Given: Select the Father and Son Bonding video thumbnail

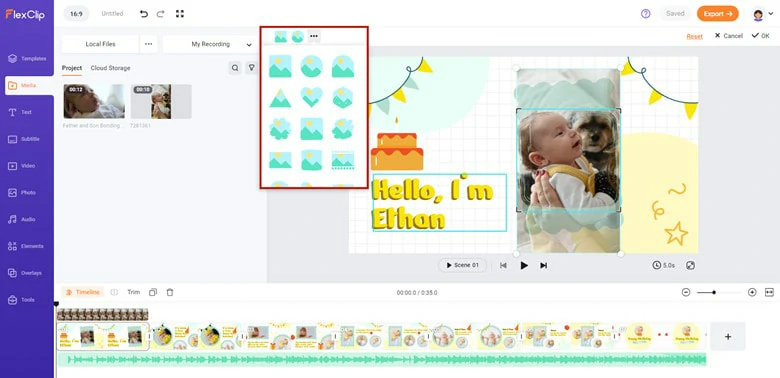Looking at the screenshot, I should pyautogui.click(x=94, y=101).
